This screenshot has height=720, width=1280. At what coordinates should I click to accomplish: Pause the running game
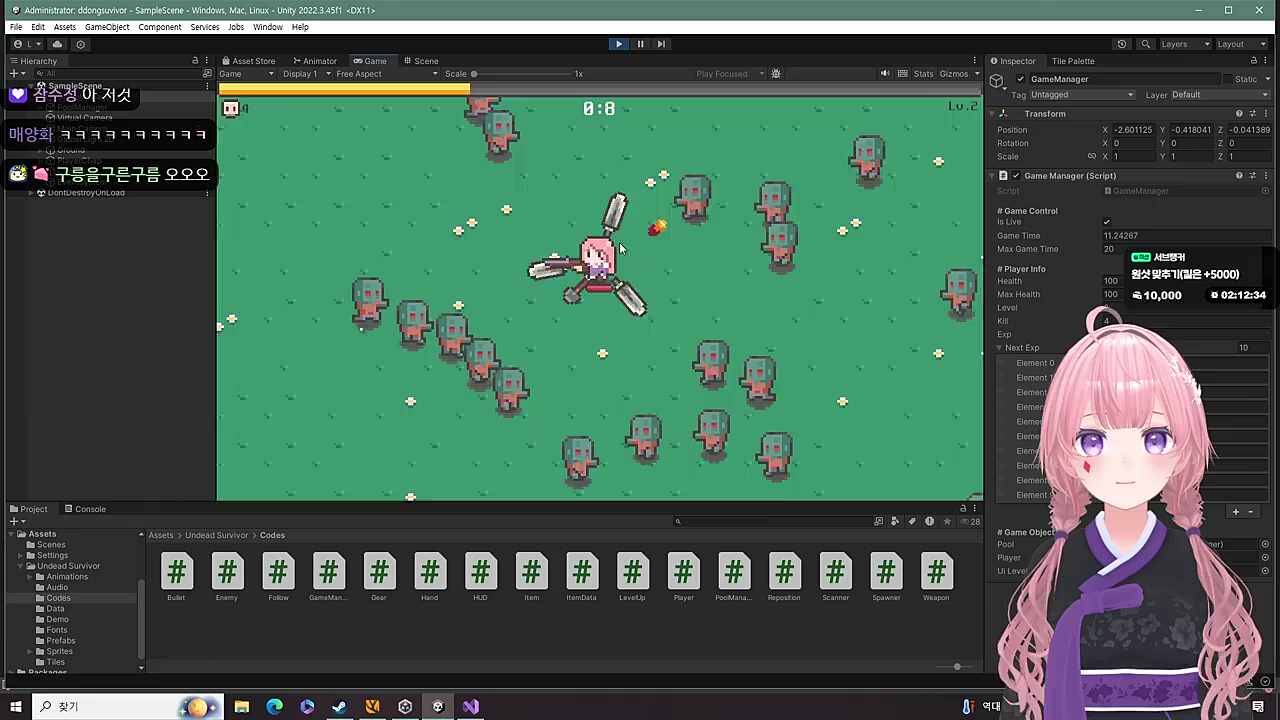click(x=640, y=44)
